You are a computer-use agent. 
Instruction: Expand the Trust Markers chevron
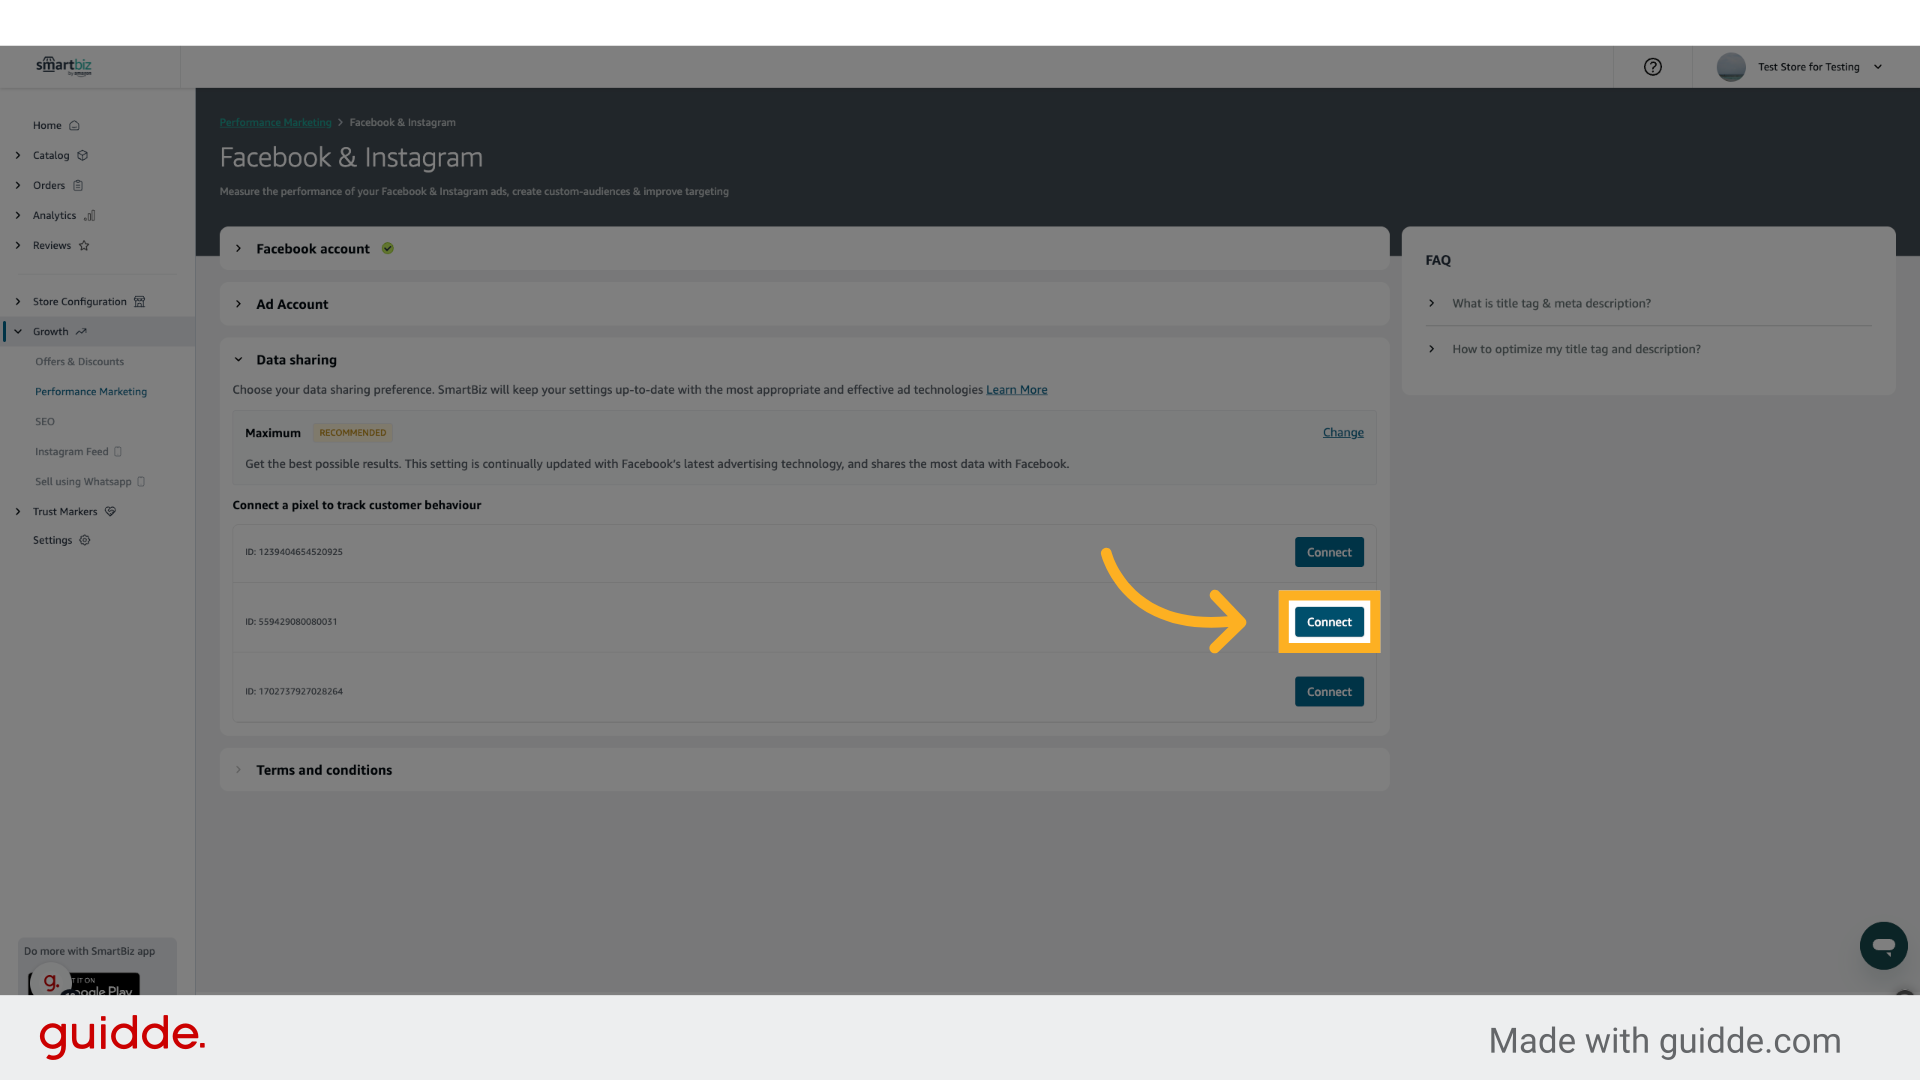point(18,511)
